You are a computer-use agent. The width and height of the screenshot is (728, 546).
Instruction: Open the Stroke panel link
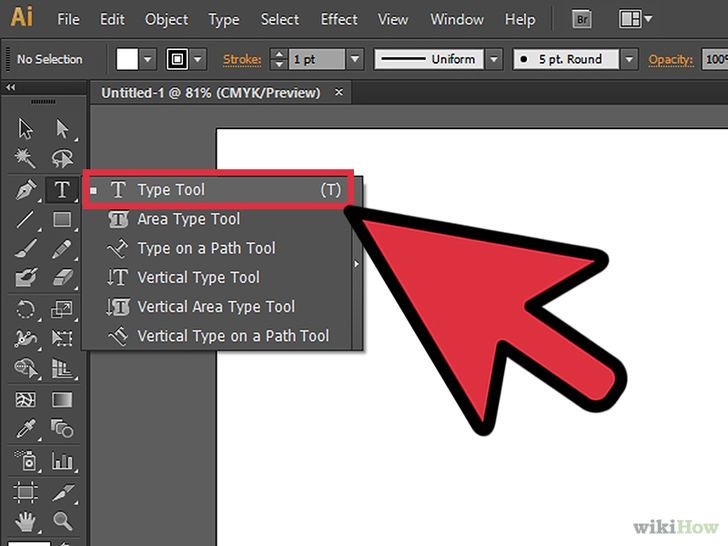click(x=242, y=59)
